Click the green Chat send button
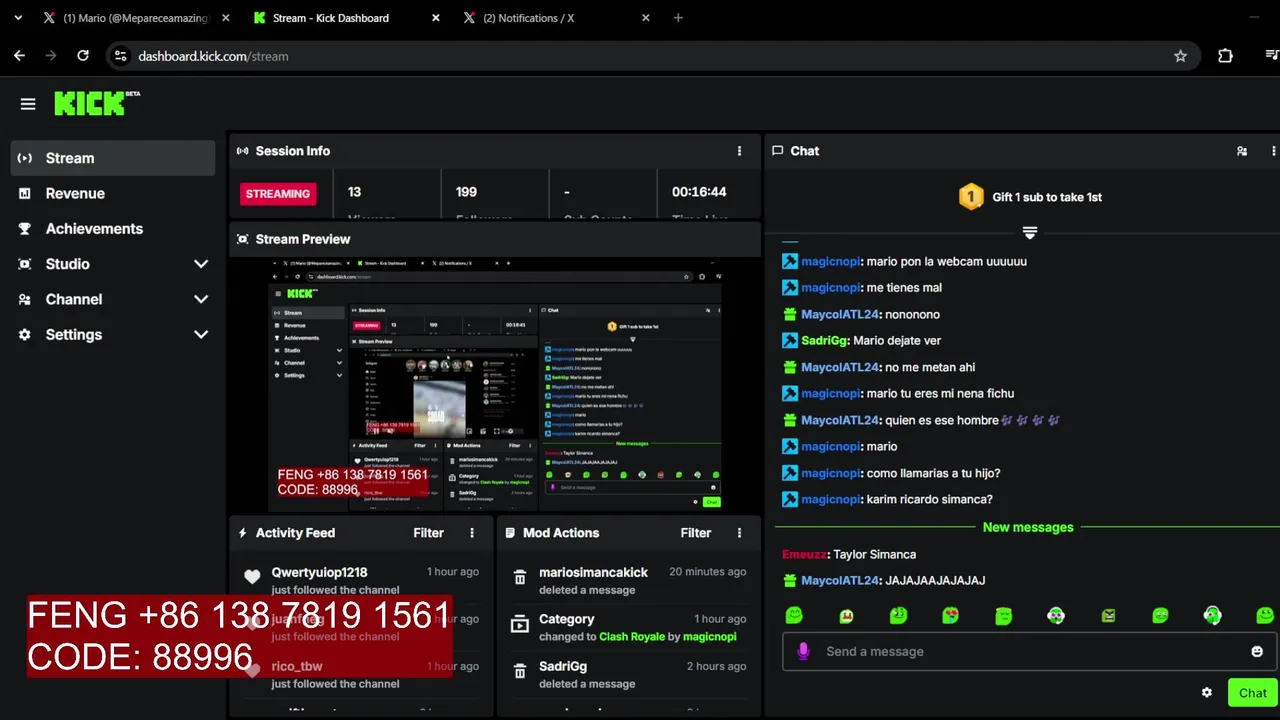The width and height of the screenshot is (1280, 720). point(1252,692)
